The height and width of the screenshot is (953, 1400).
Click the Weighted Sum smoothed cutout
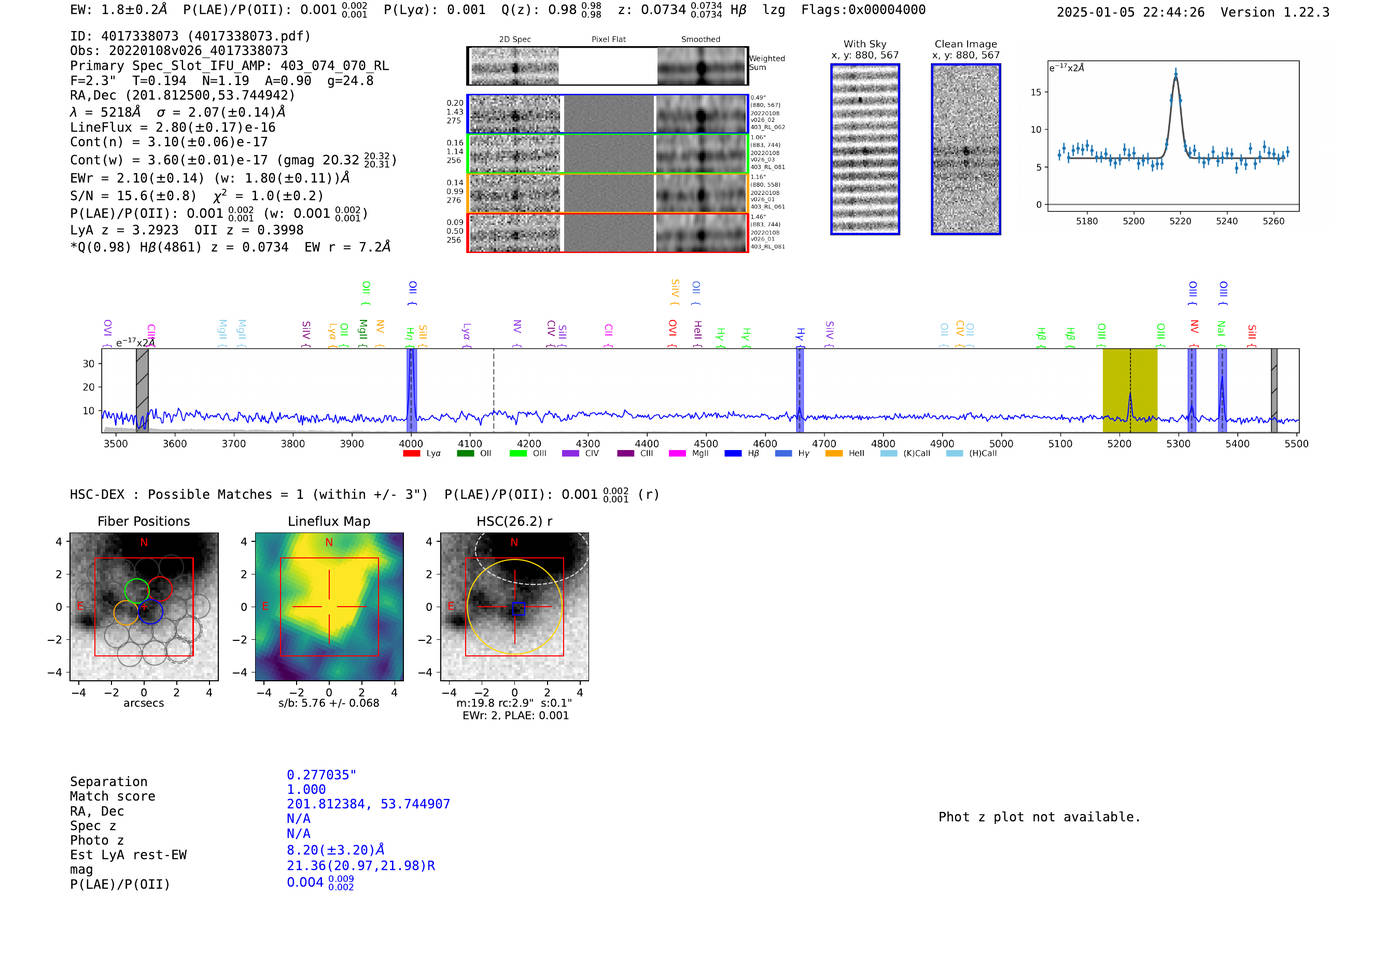(x=701, y=67)
